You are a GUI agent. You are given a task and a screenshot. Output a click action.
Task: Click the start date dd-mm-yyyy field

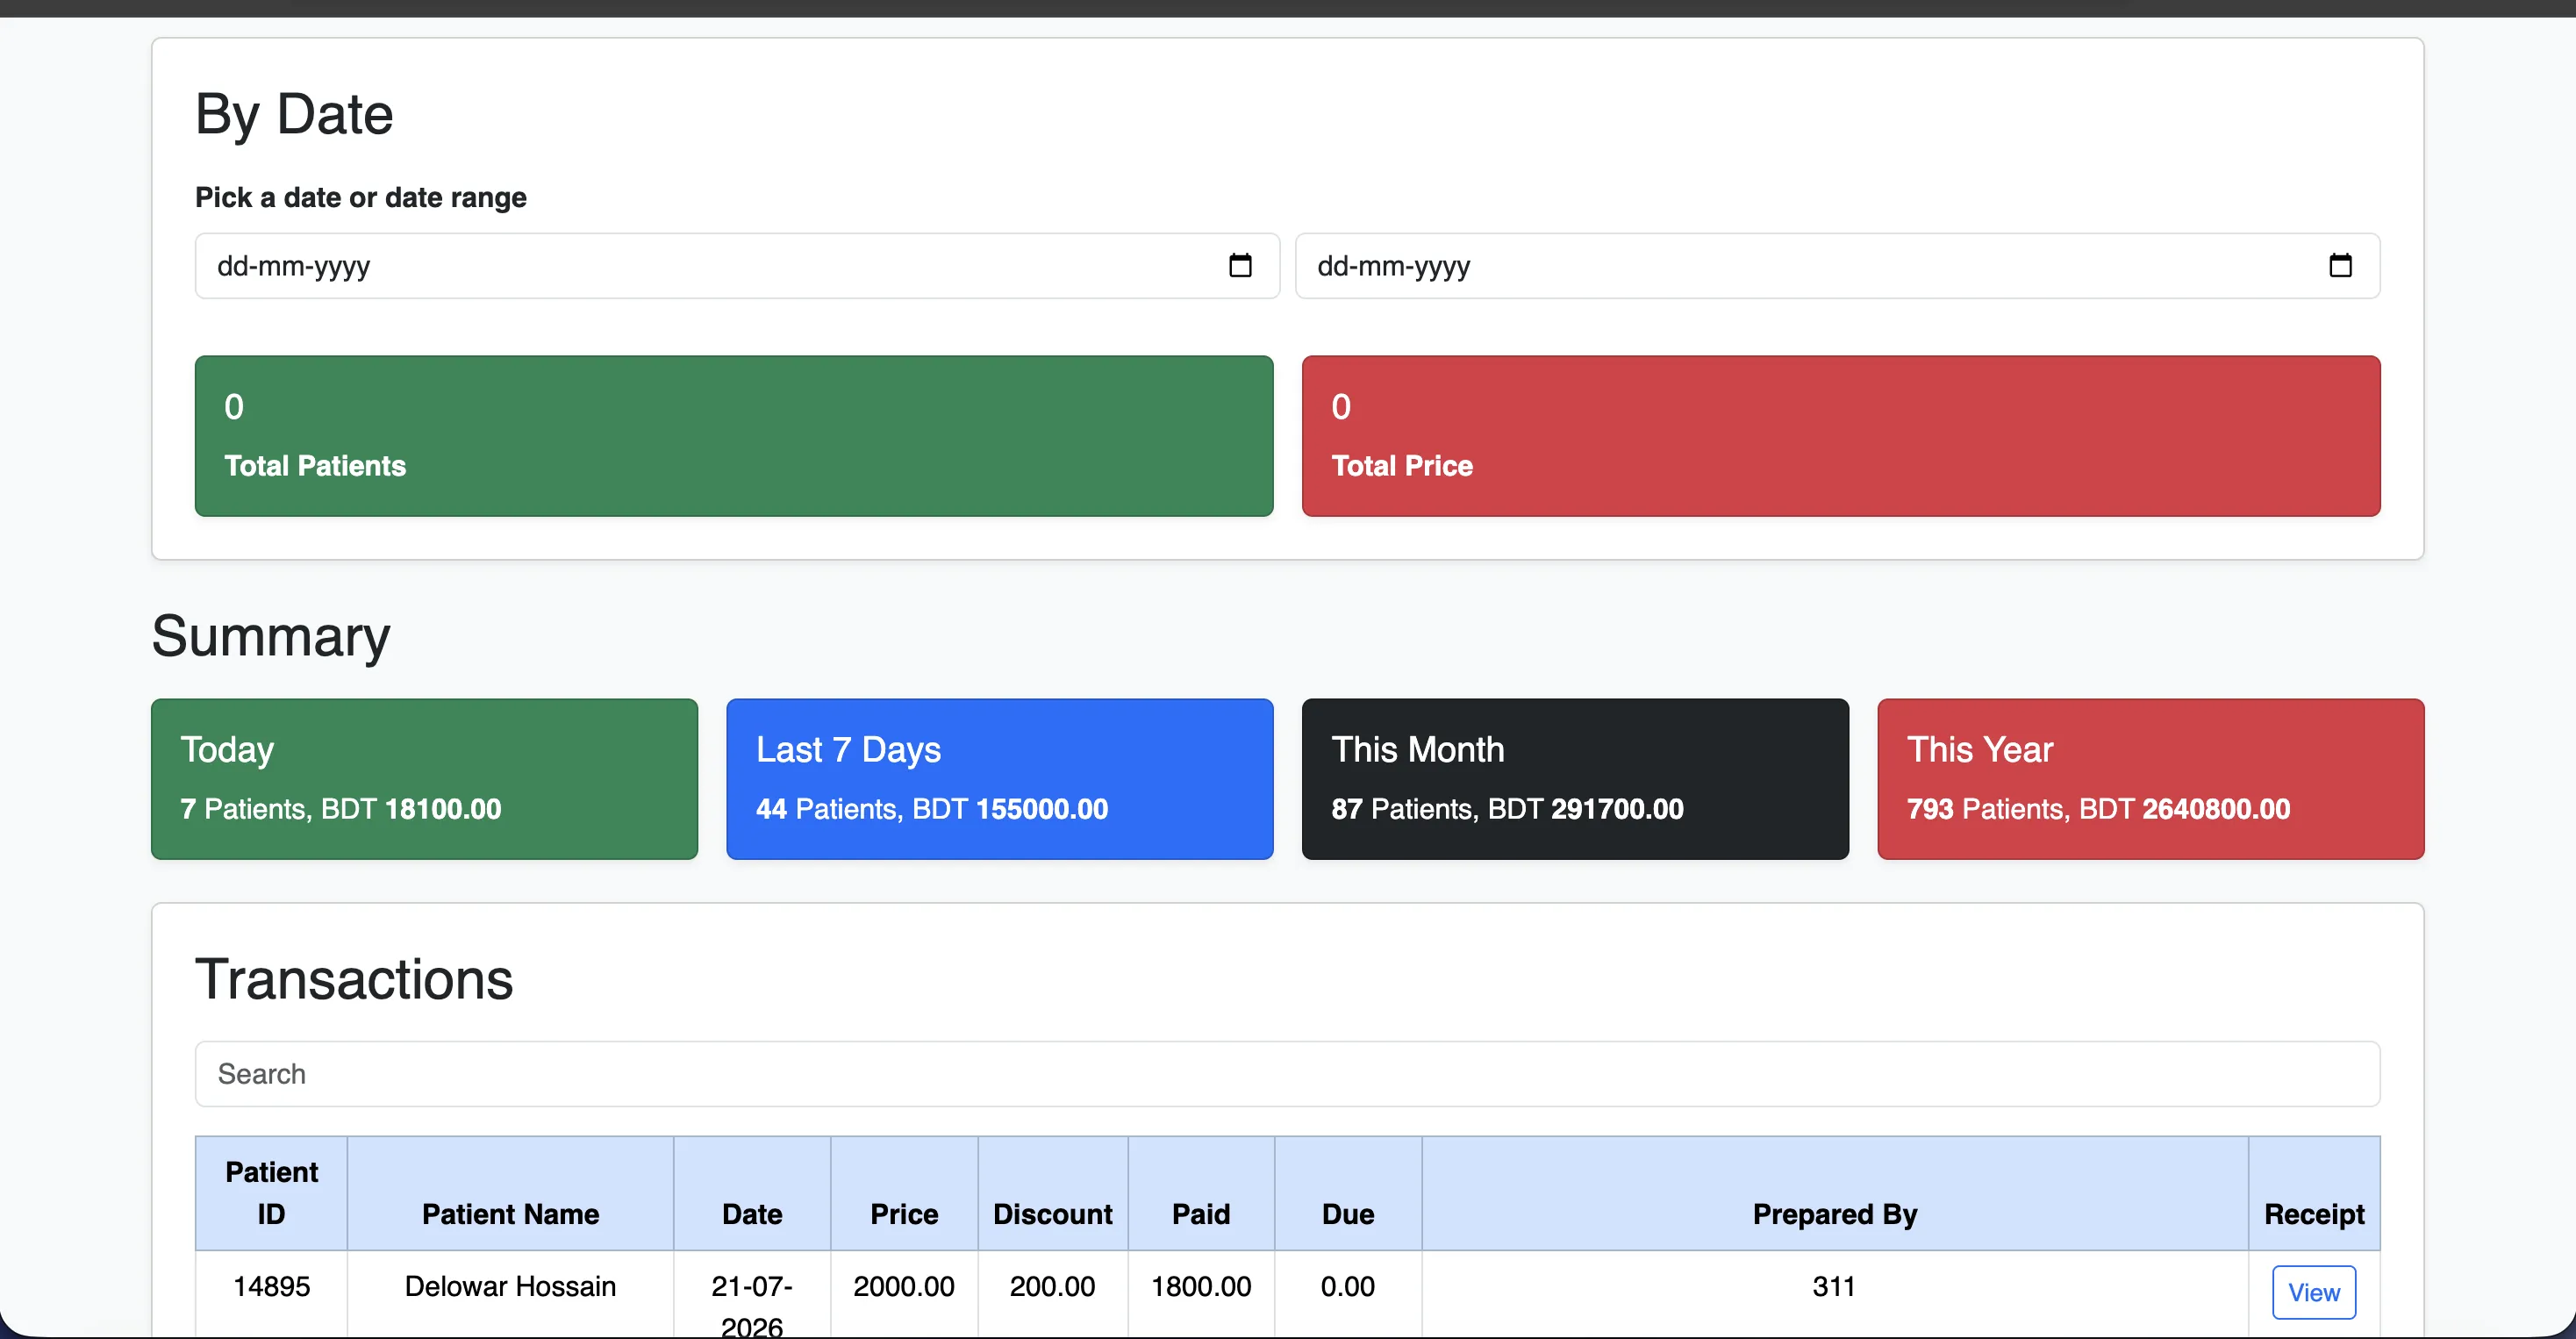point(737,266)
